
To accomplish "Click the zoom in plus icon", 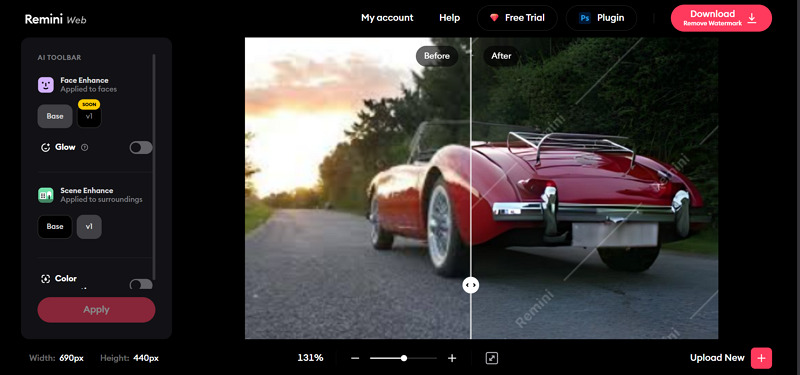I will click(x=452, y=358).
